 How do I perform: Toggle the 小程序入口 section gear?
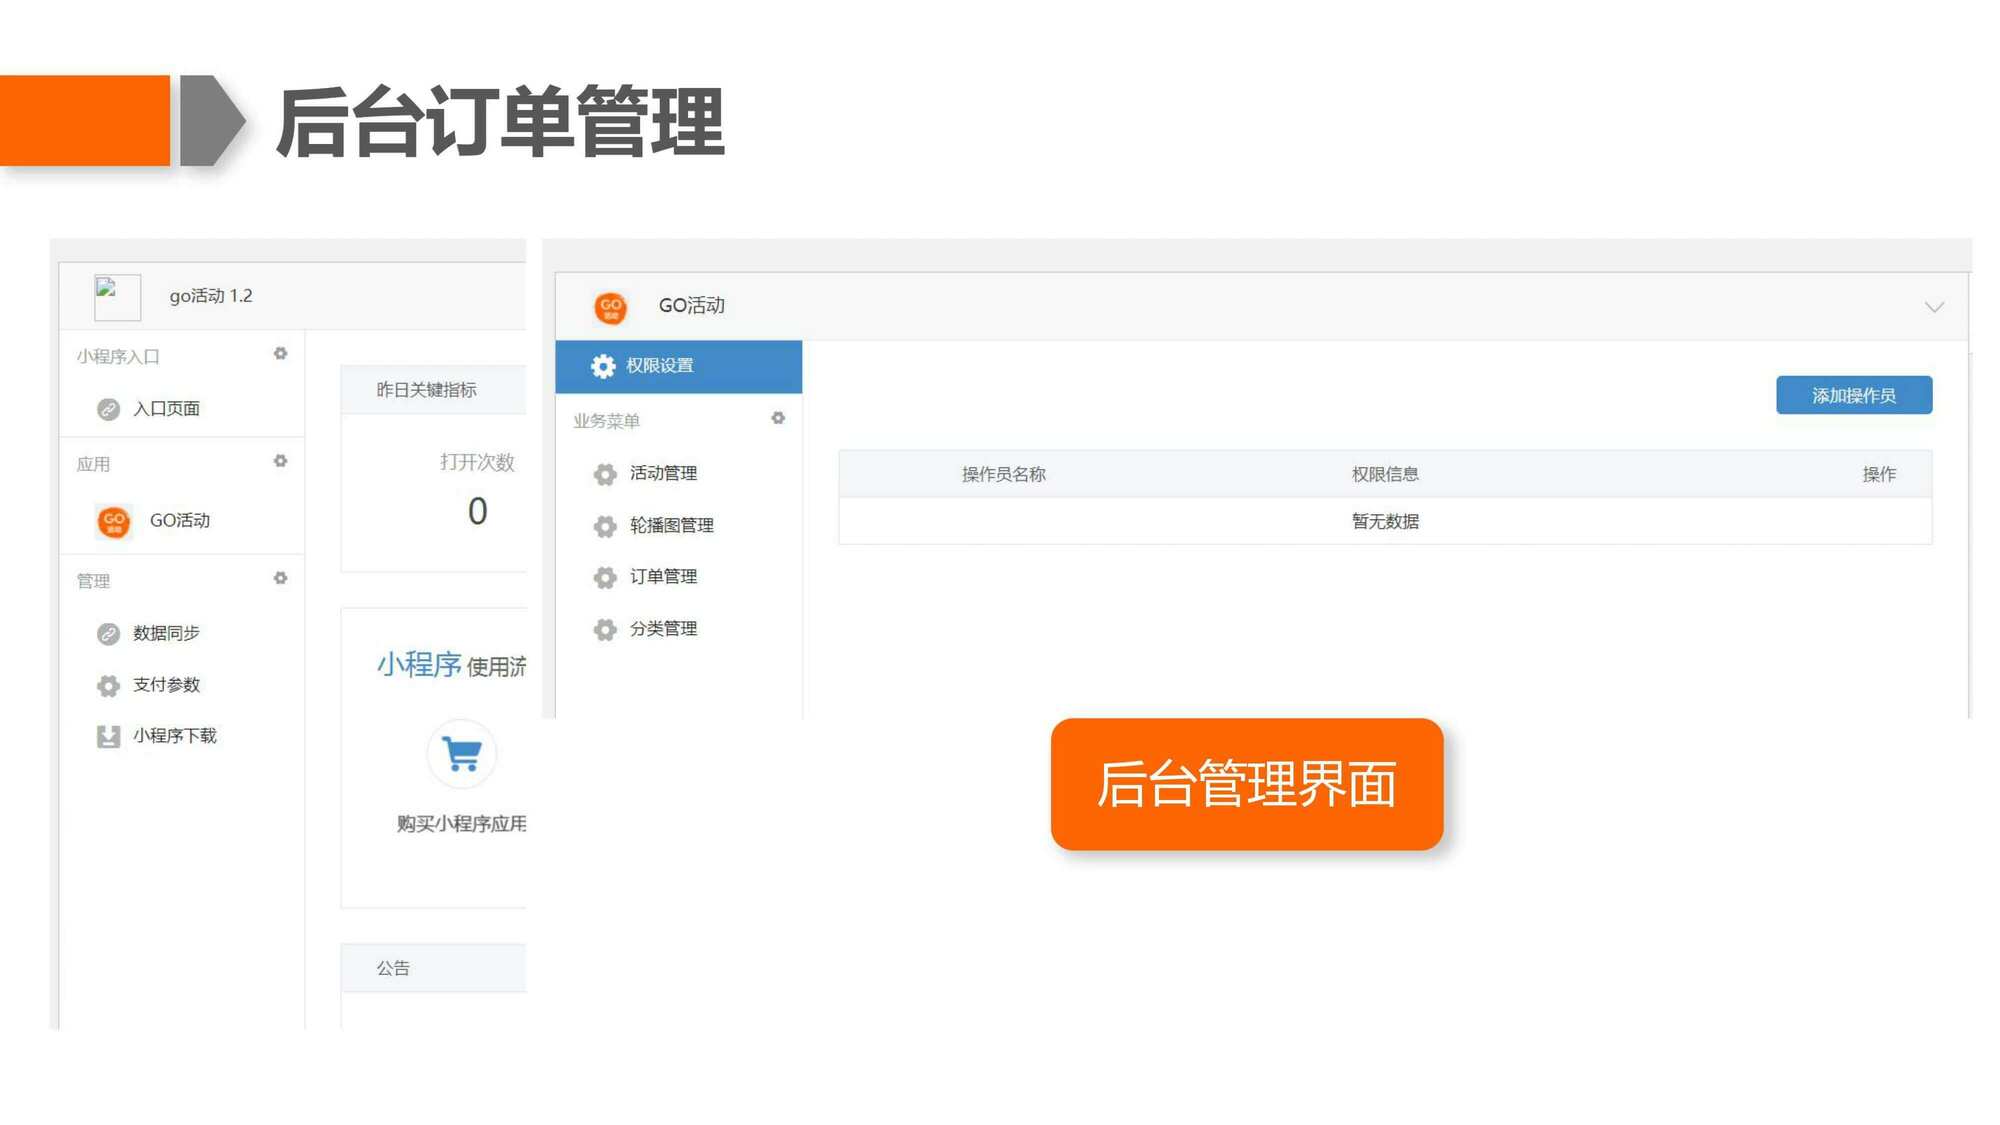point(281,354)
